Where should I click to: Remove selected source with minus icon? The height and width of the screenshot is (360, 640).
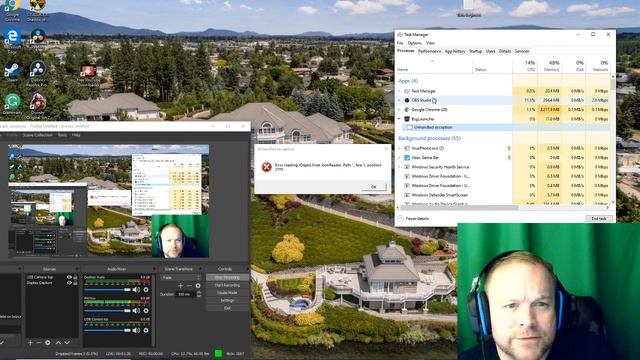click(x=39, y=343)
